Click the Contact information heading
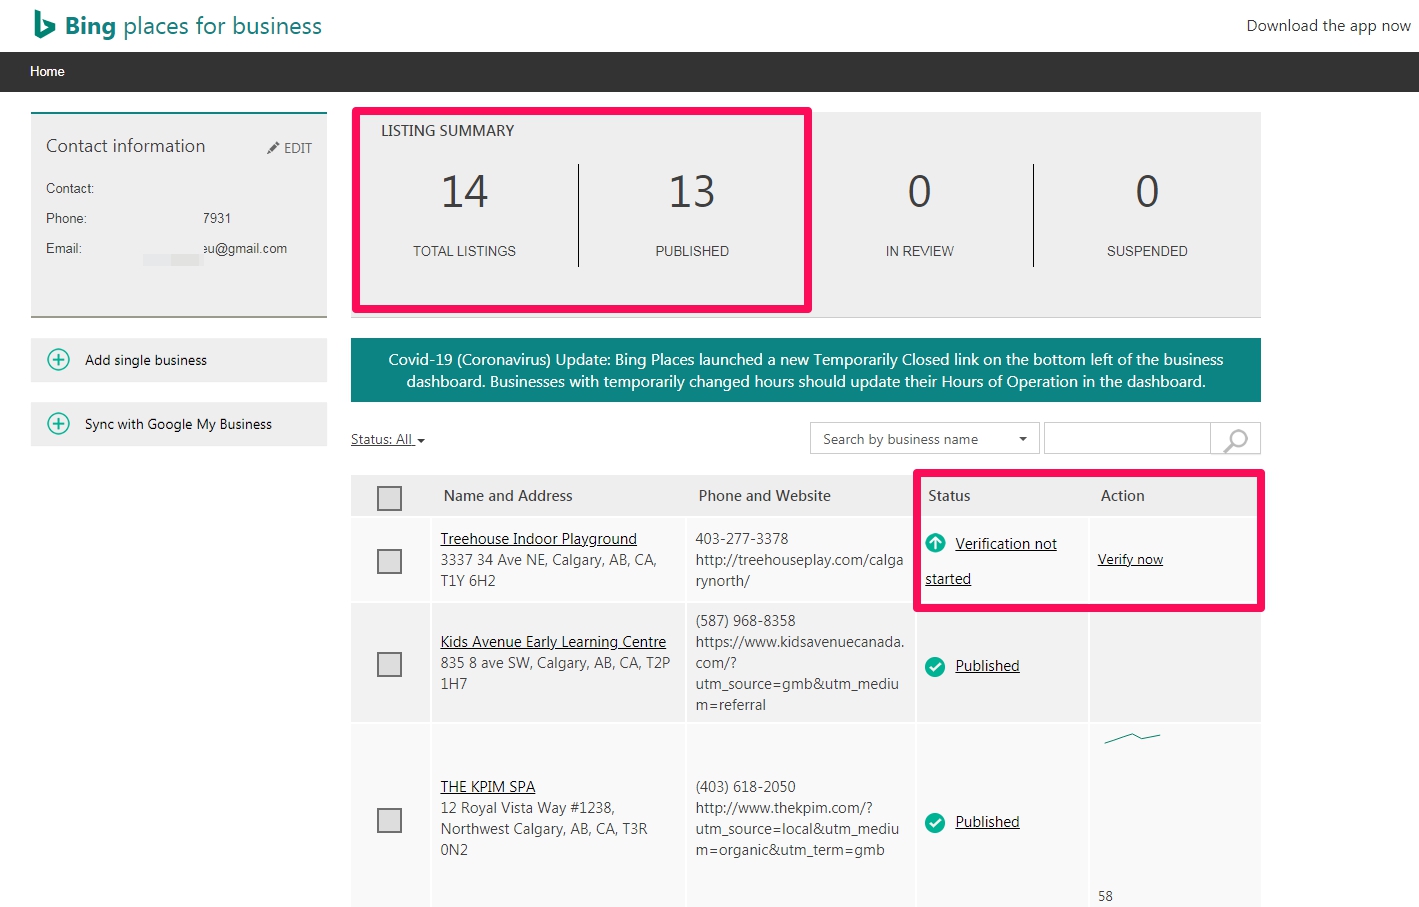The height and width of the screenshot is (907, 1419). pyautogui.click(x=126, y=146)
